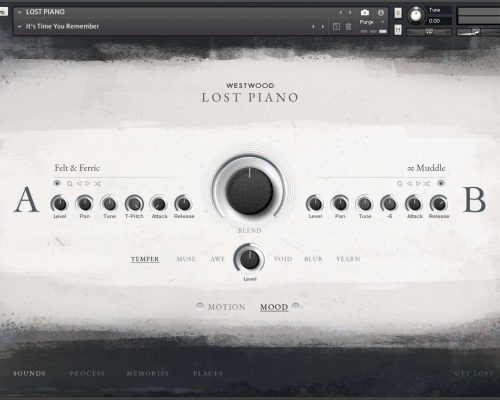Image resolution: width=500 pixels, height=400 pixels.
Task: Randomize layer A sound with shuffle icon
Action: coord(97,183)
